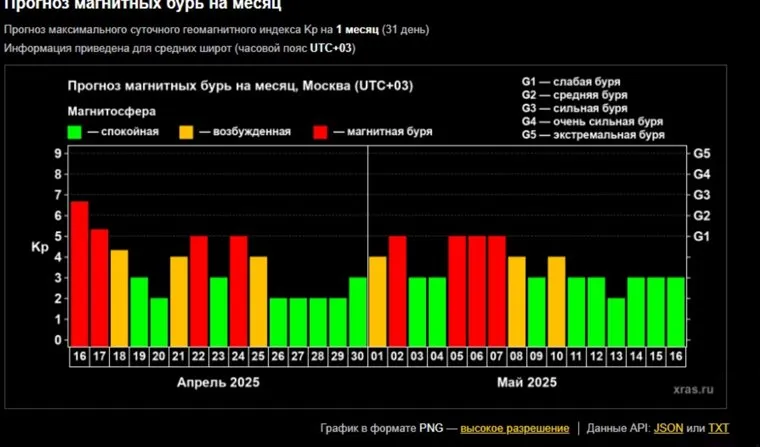The width and height of the screenshot is (760, 447).
Task: Click the red bar for May 02
Action: pyautogui.click(x=398, y=288)
